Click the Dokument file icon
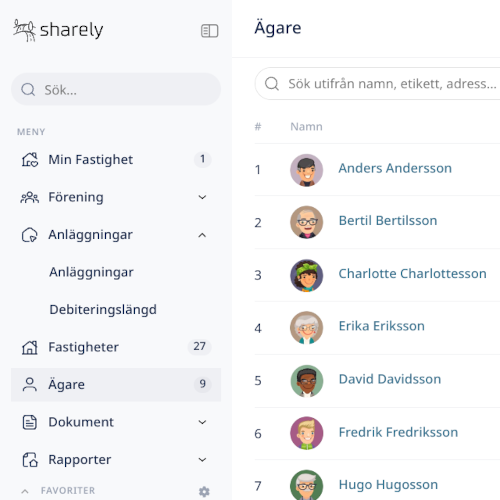This screenshot has height=500, width=500. pyautogui.click(x=30, y=422)
